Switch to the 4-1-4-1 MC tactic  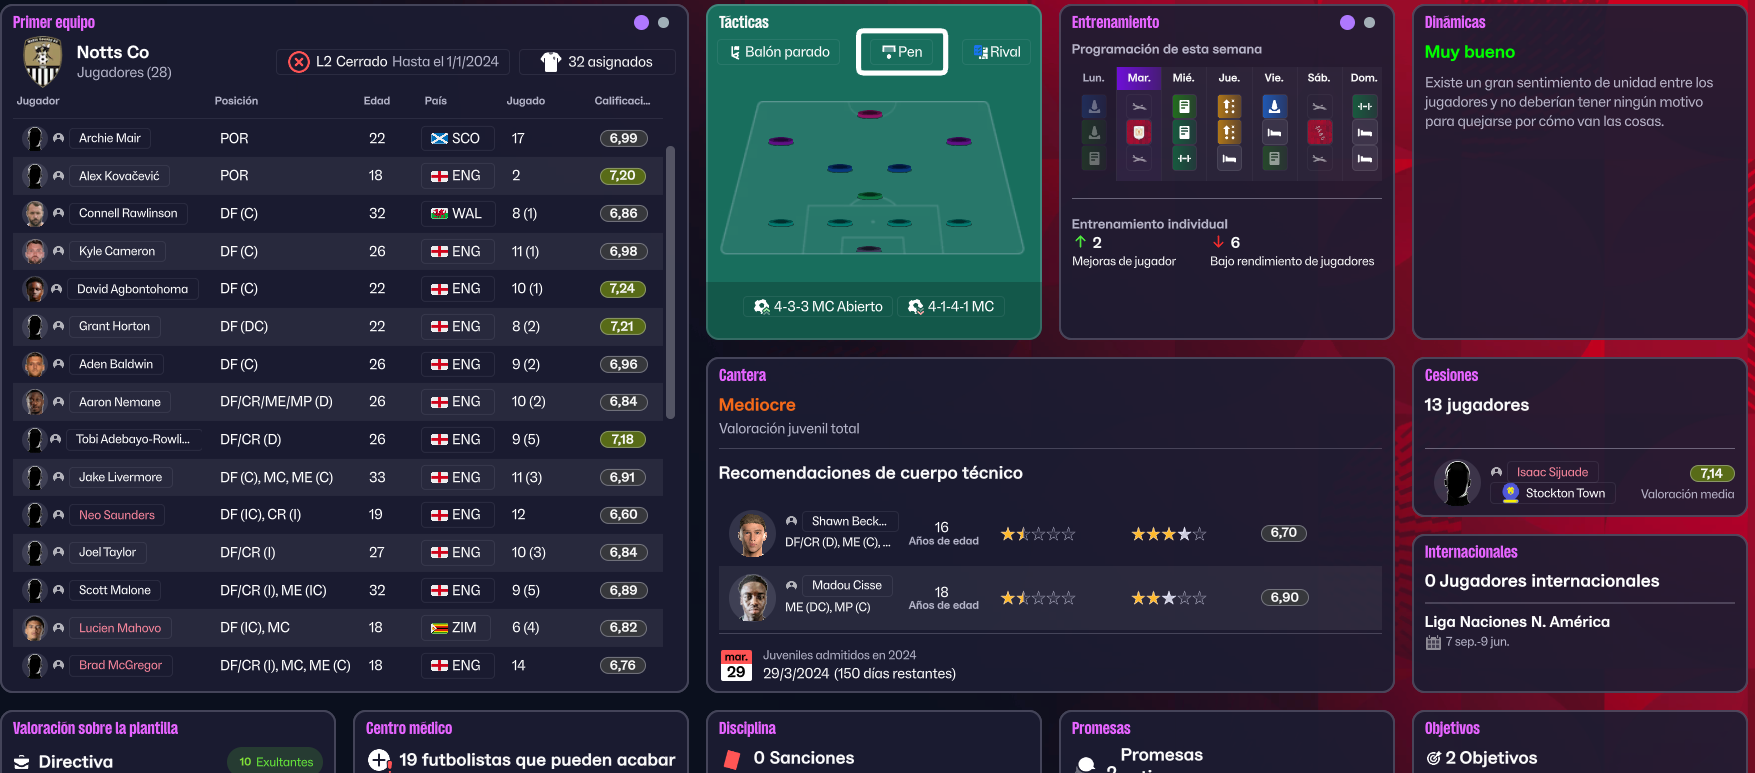(951, 307)
